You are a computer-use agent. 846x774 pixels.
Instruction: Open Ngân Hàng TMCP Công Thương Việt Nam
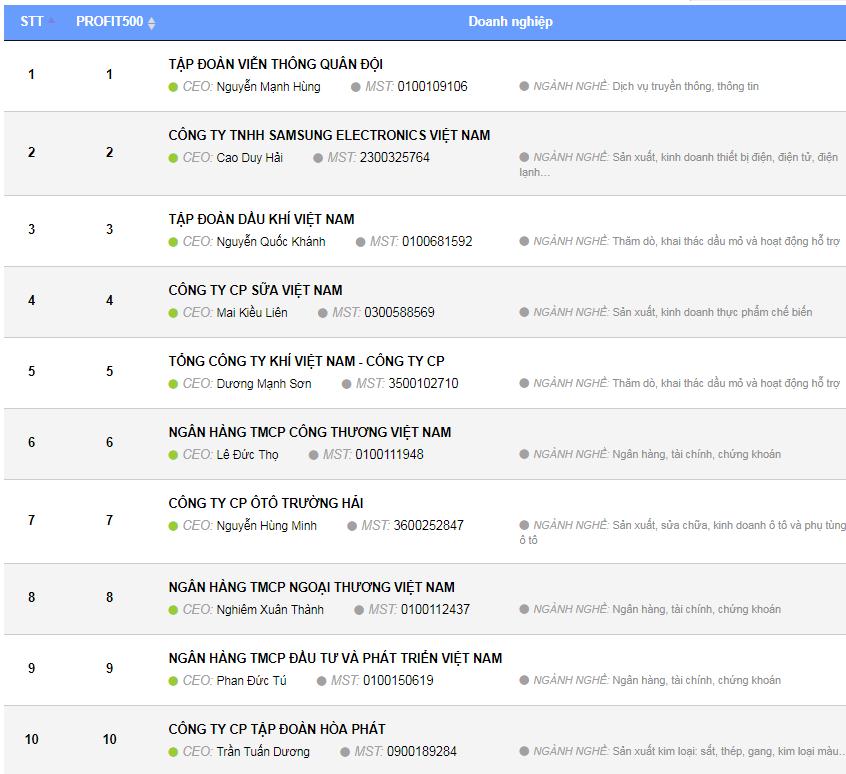point(309,432)
